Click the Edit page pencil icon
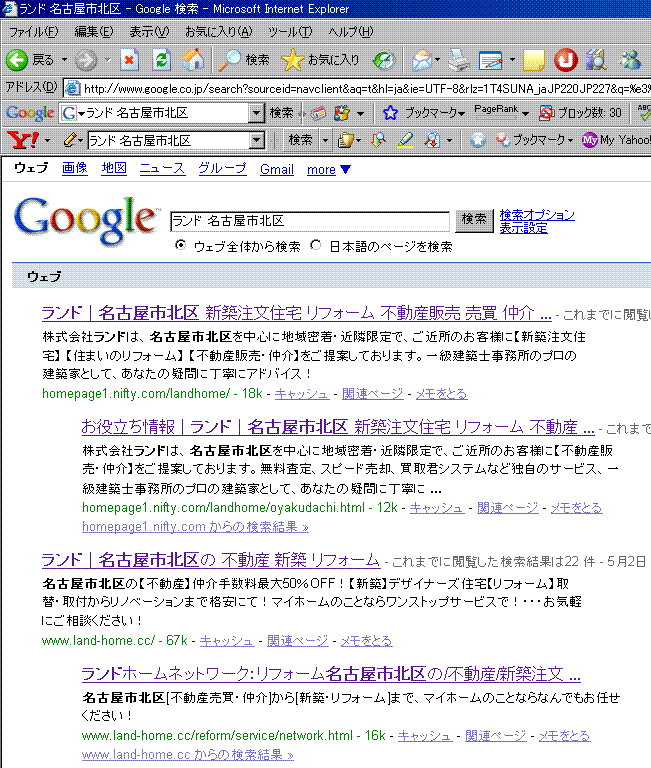Screen dimensions: 651x768 491,60
